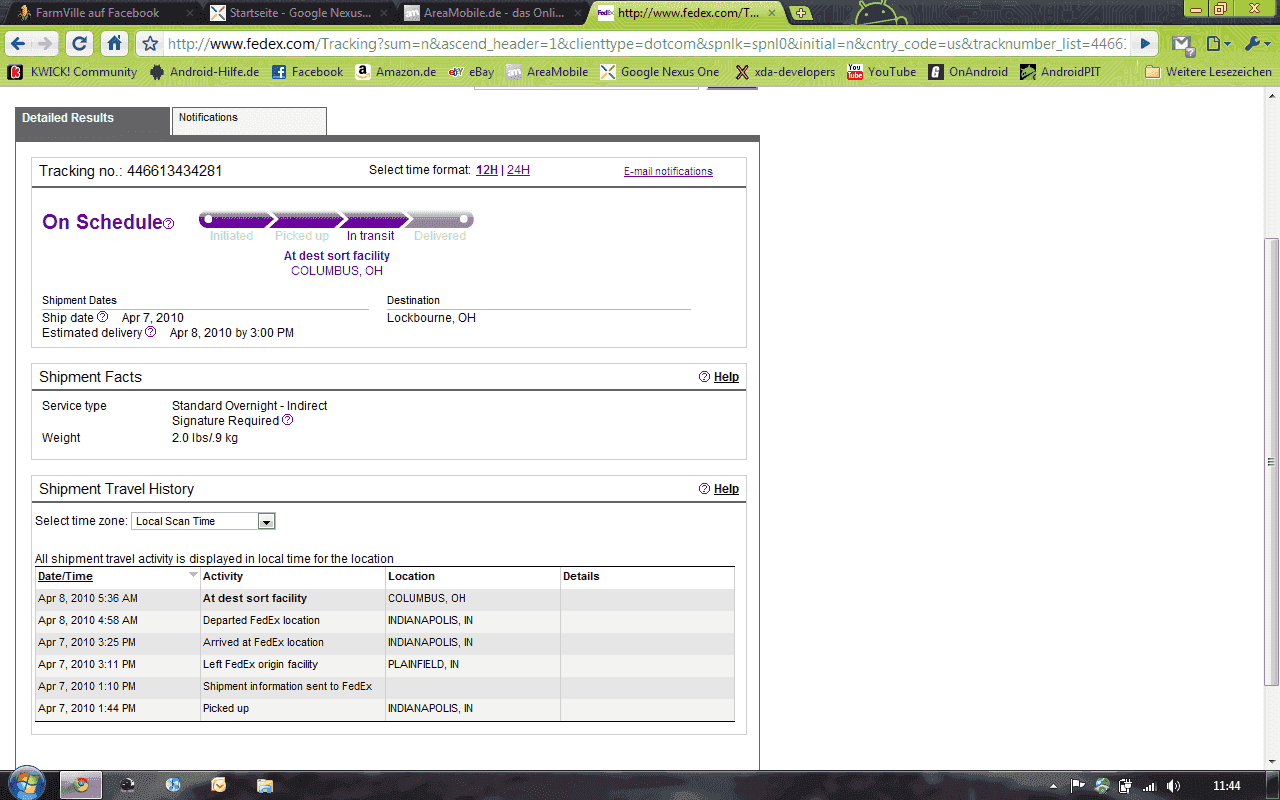Open Shipment Travel History Help link

coord(726,489)
